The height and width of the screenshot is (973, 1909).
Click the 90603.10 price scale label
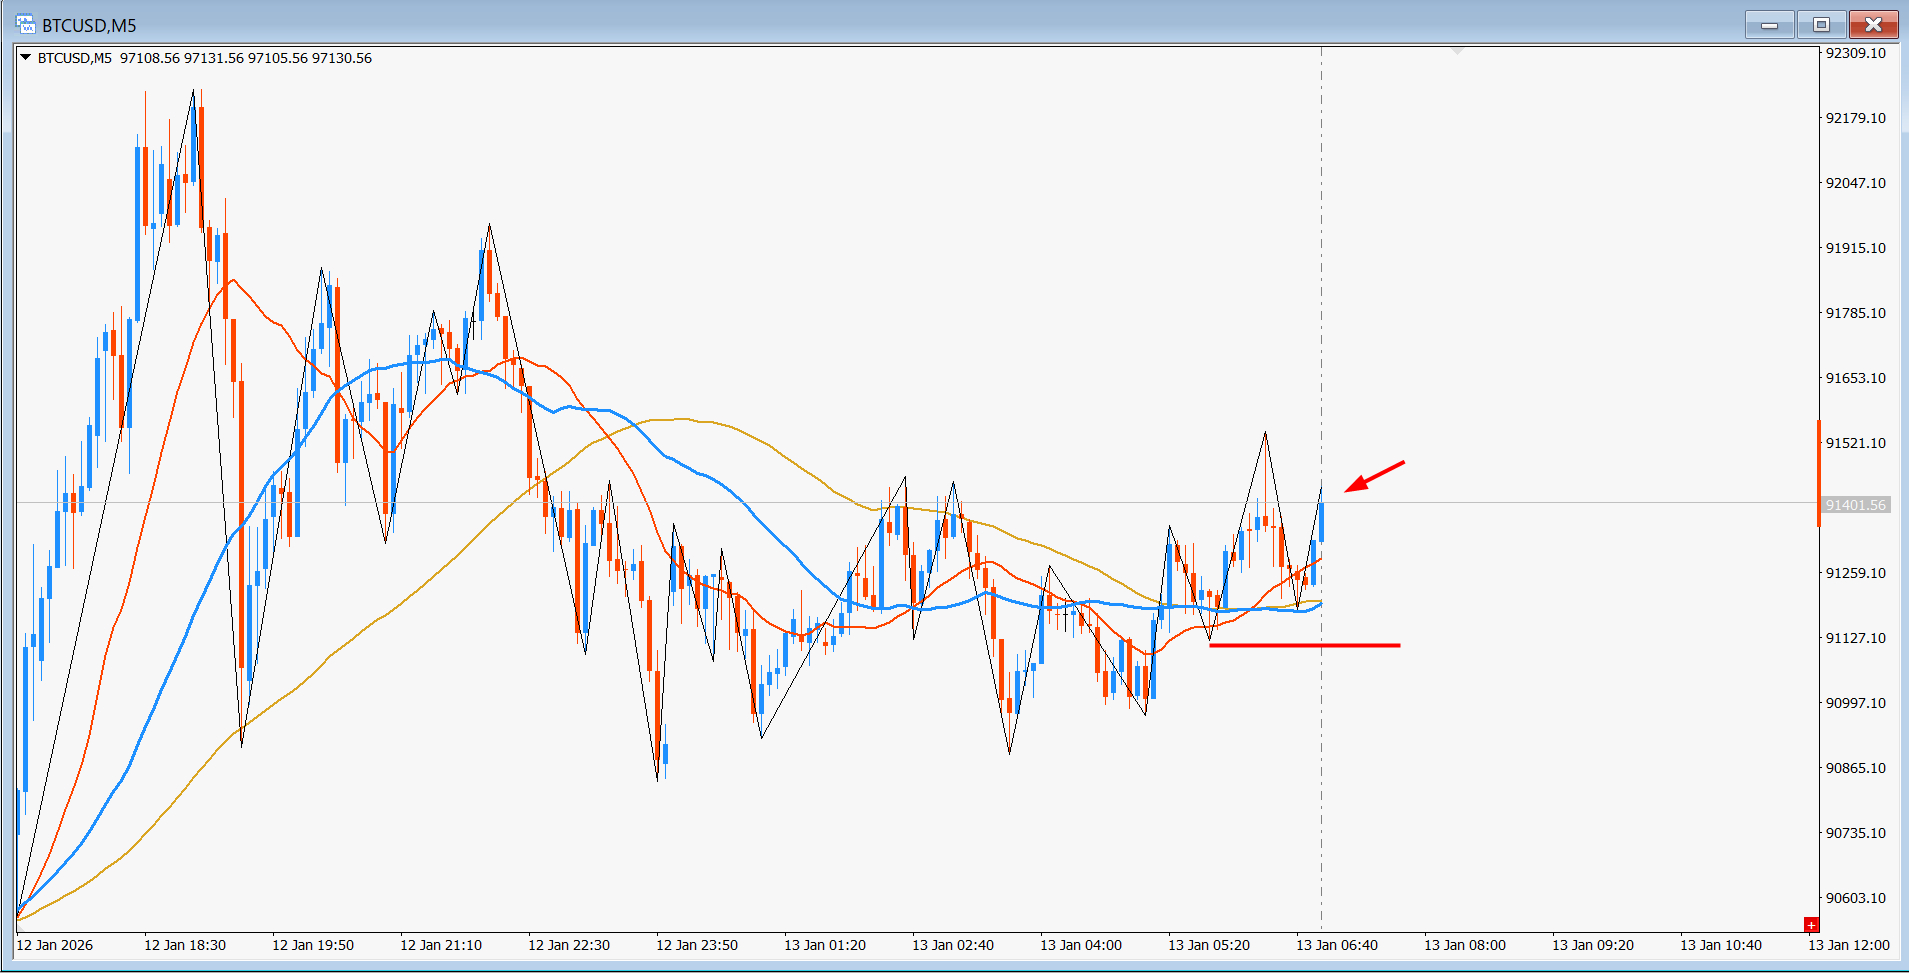click(1855, 898)
